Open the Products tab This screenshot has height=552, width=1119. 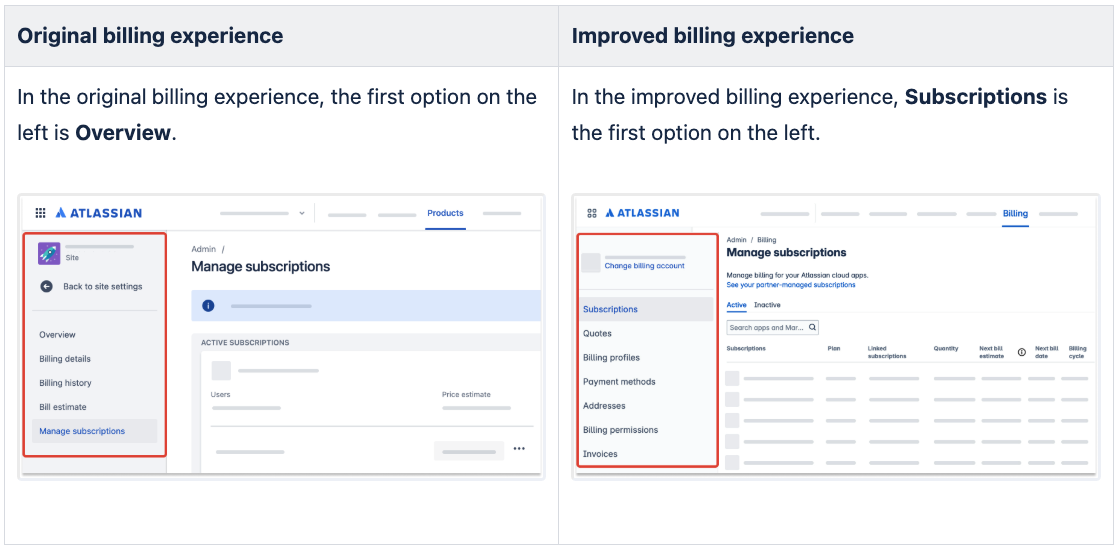coord(445,213)
